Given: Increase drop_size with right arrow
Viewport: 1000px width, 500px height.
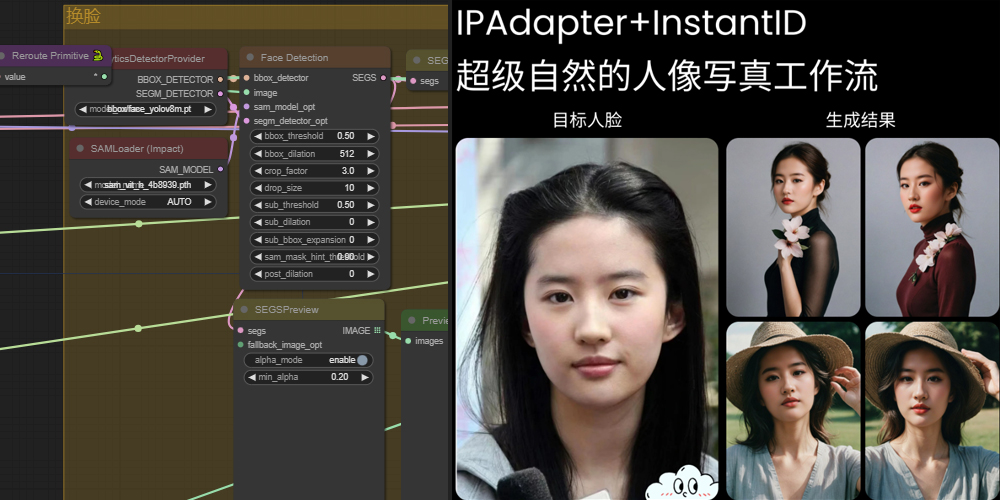Looking at the screenshot, I should coord(371,188).
